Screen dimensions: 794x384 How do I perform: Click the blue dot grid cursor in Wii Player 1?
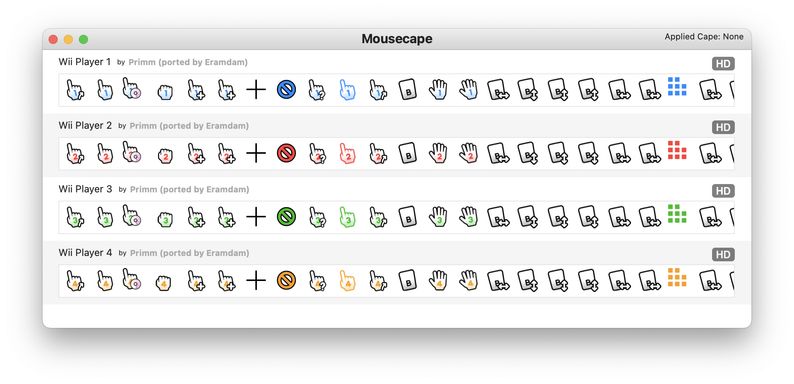click(x=677, y=87)
